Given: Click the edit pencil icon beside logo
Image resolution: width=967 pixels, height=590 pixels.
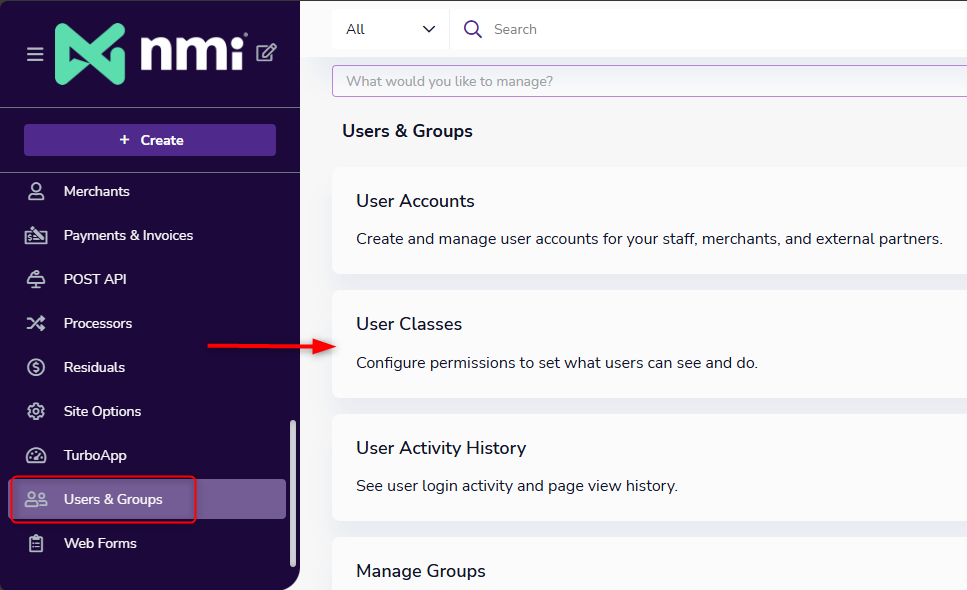Looking at the screenshot, I should tap(266, 53).
